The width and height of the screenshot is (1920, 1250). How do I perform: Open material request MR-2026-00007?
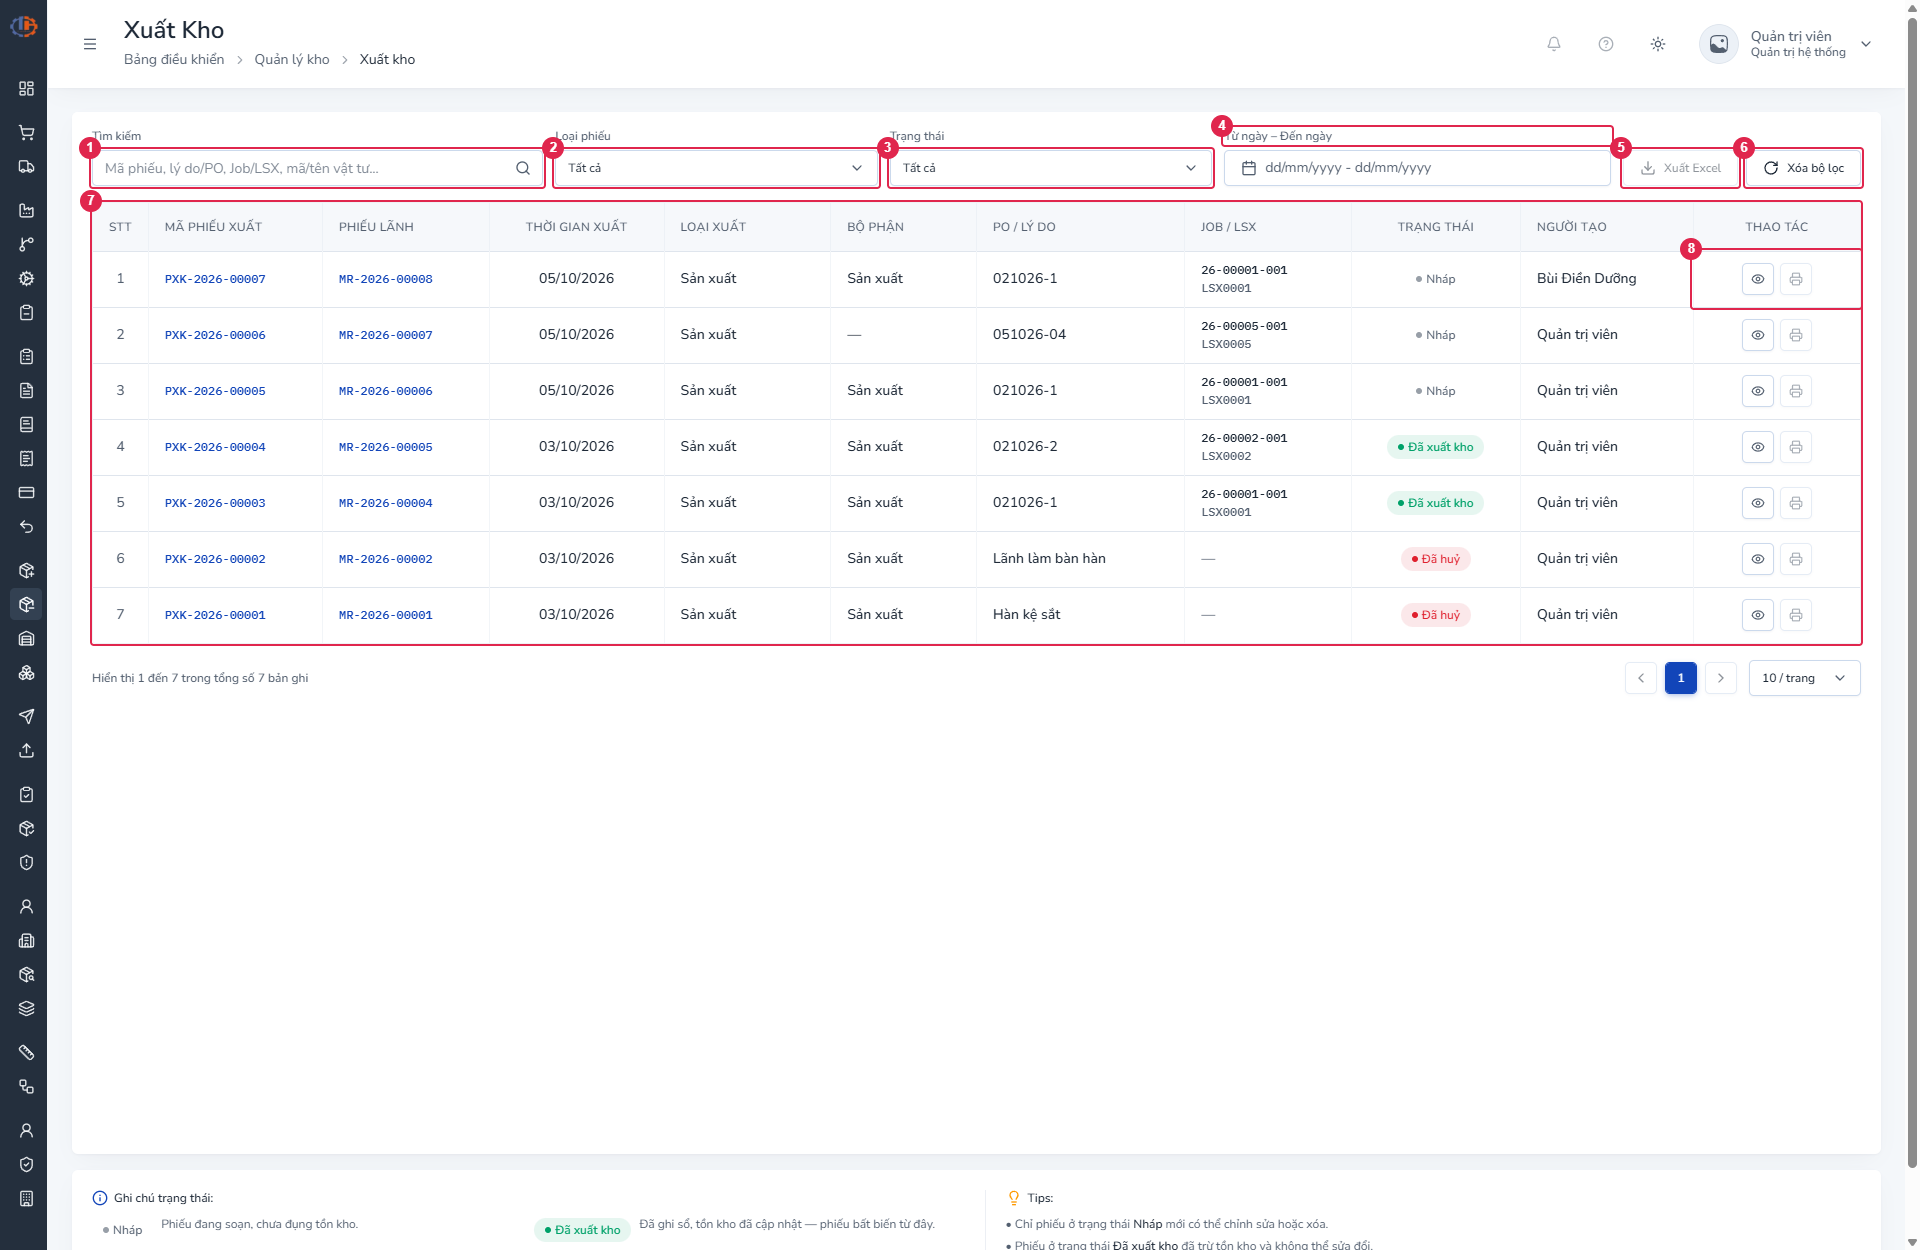(x=386, y=335)
